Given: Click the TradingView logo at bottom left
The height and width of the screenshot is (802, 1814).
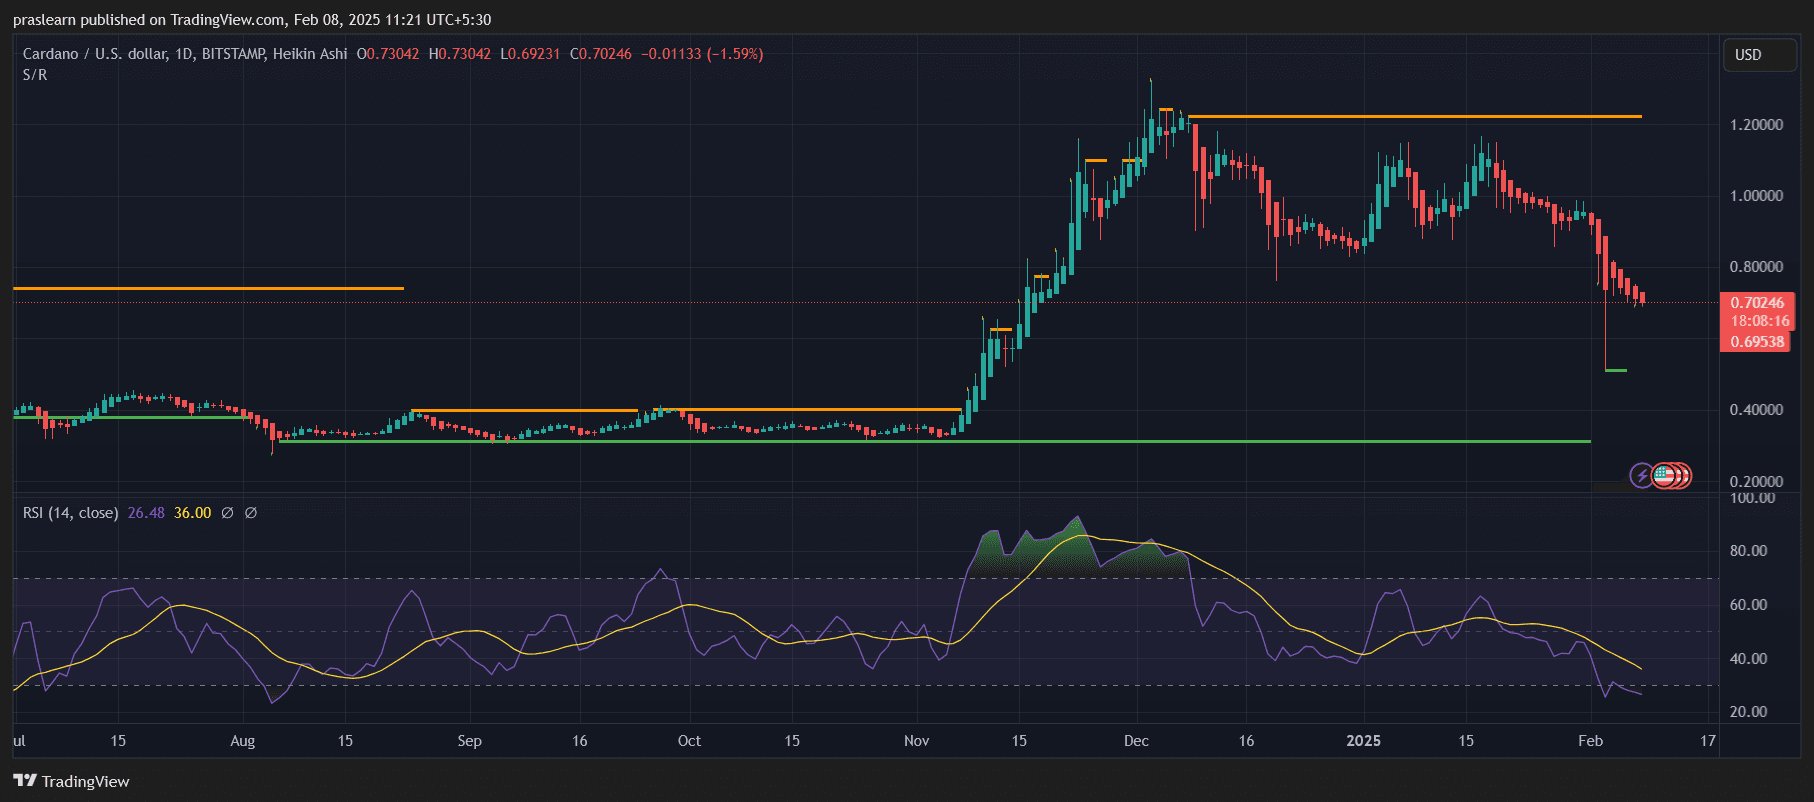Looking at the screenshot, I should (x=72, y=781).
